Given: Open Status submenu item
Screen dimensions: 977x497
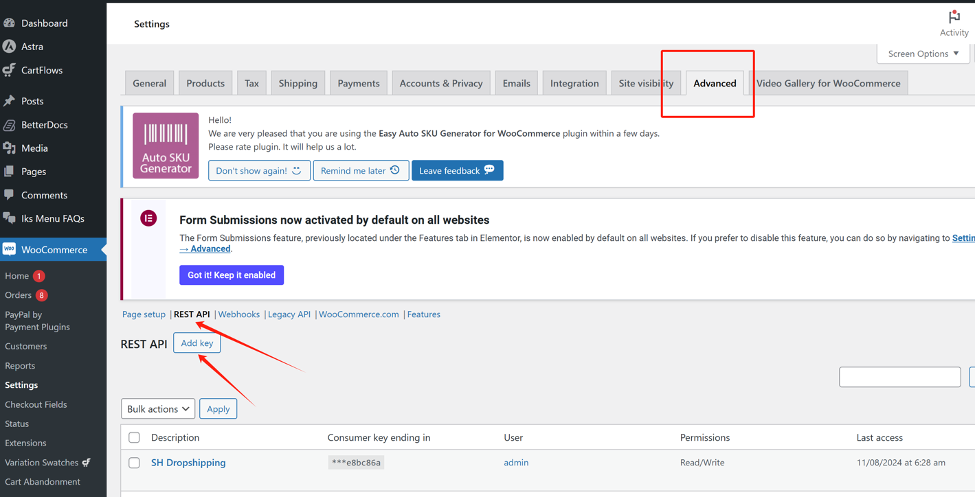Looking at the screenshot, I should [x=17, y=424].
